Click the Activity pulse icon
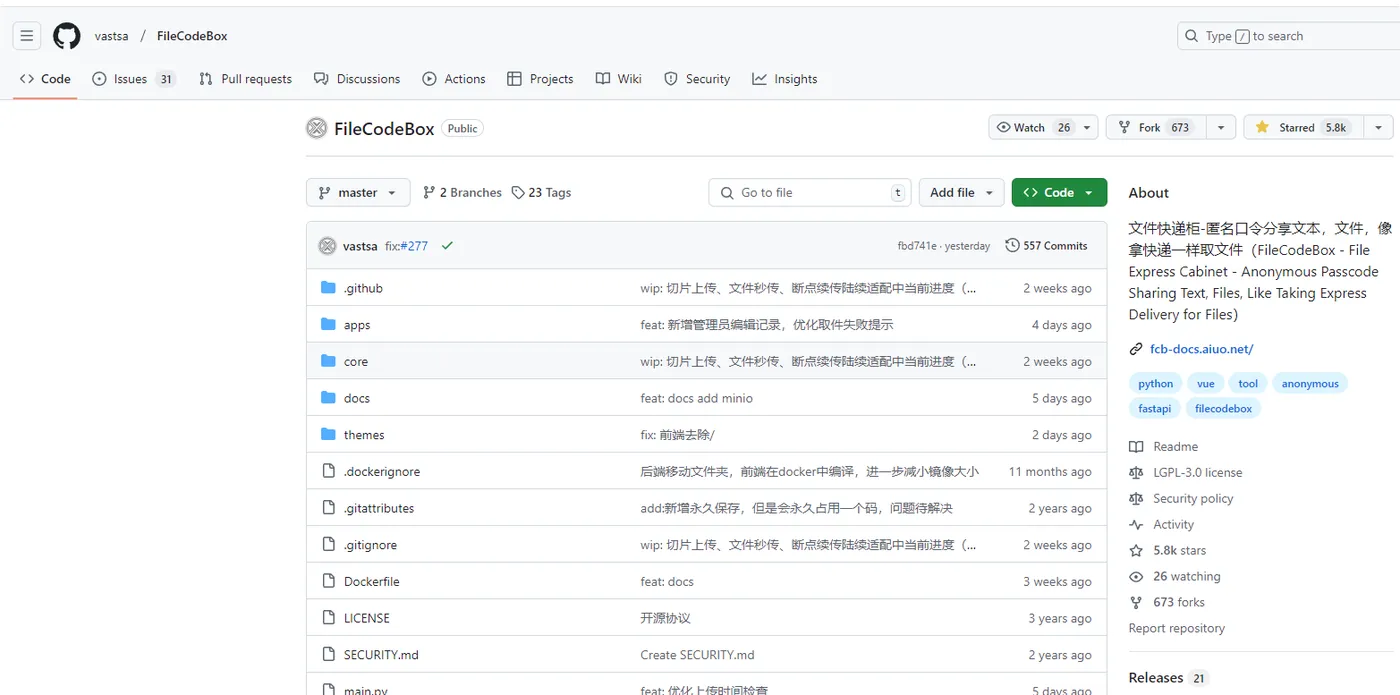 pyautogui.click(x=1136, y=525)
